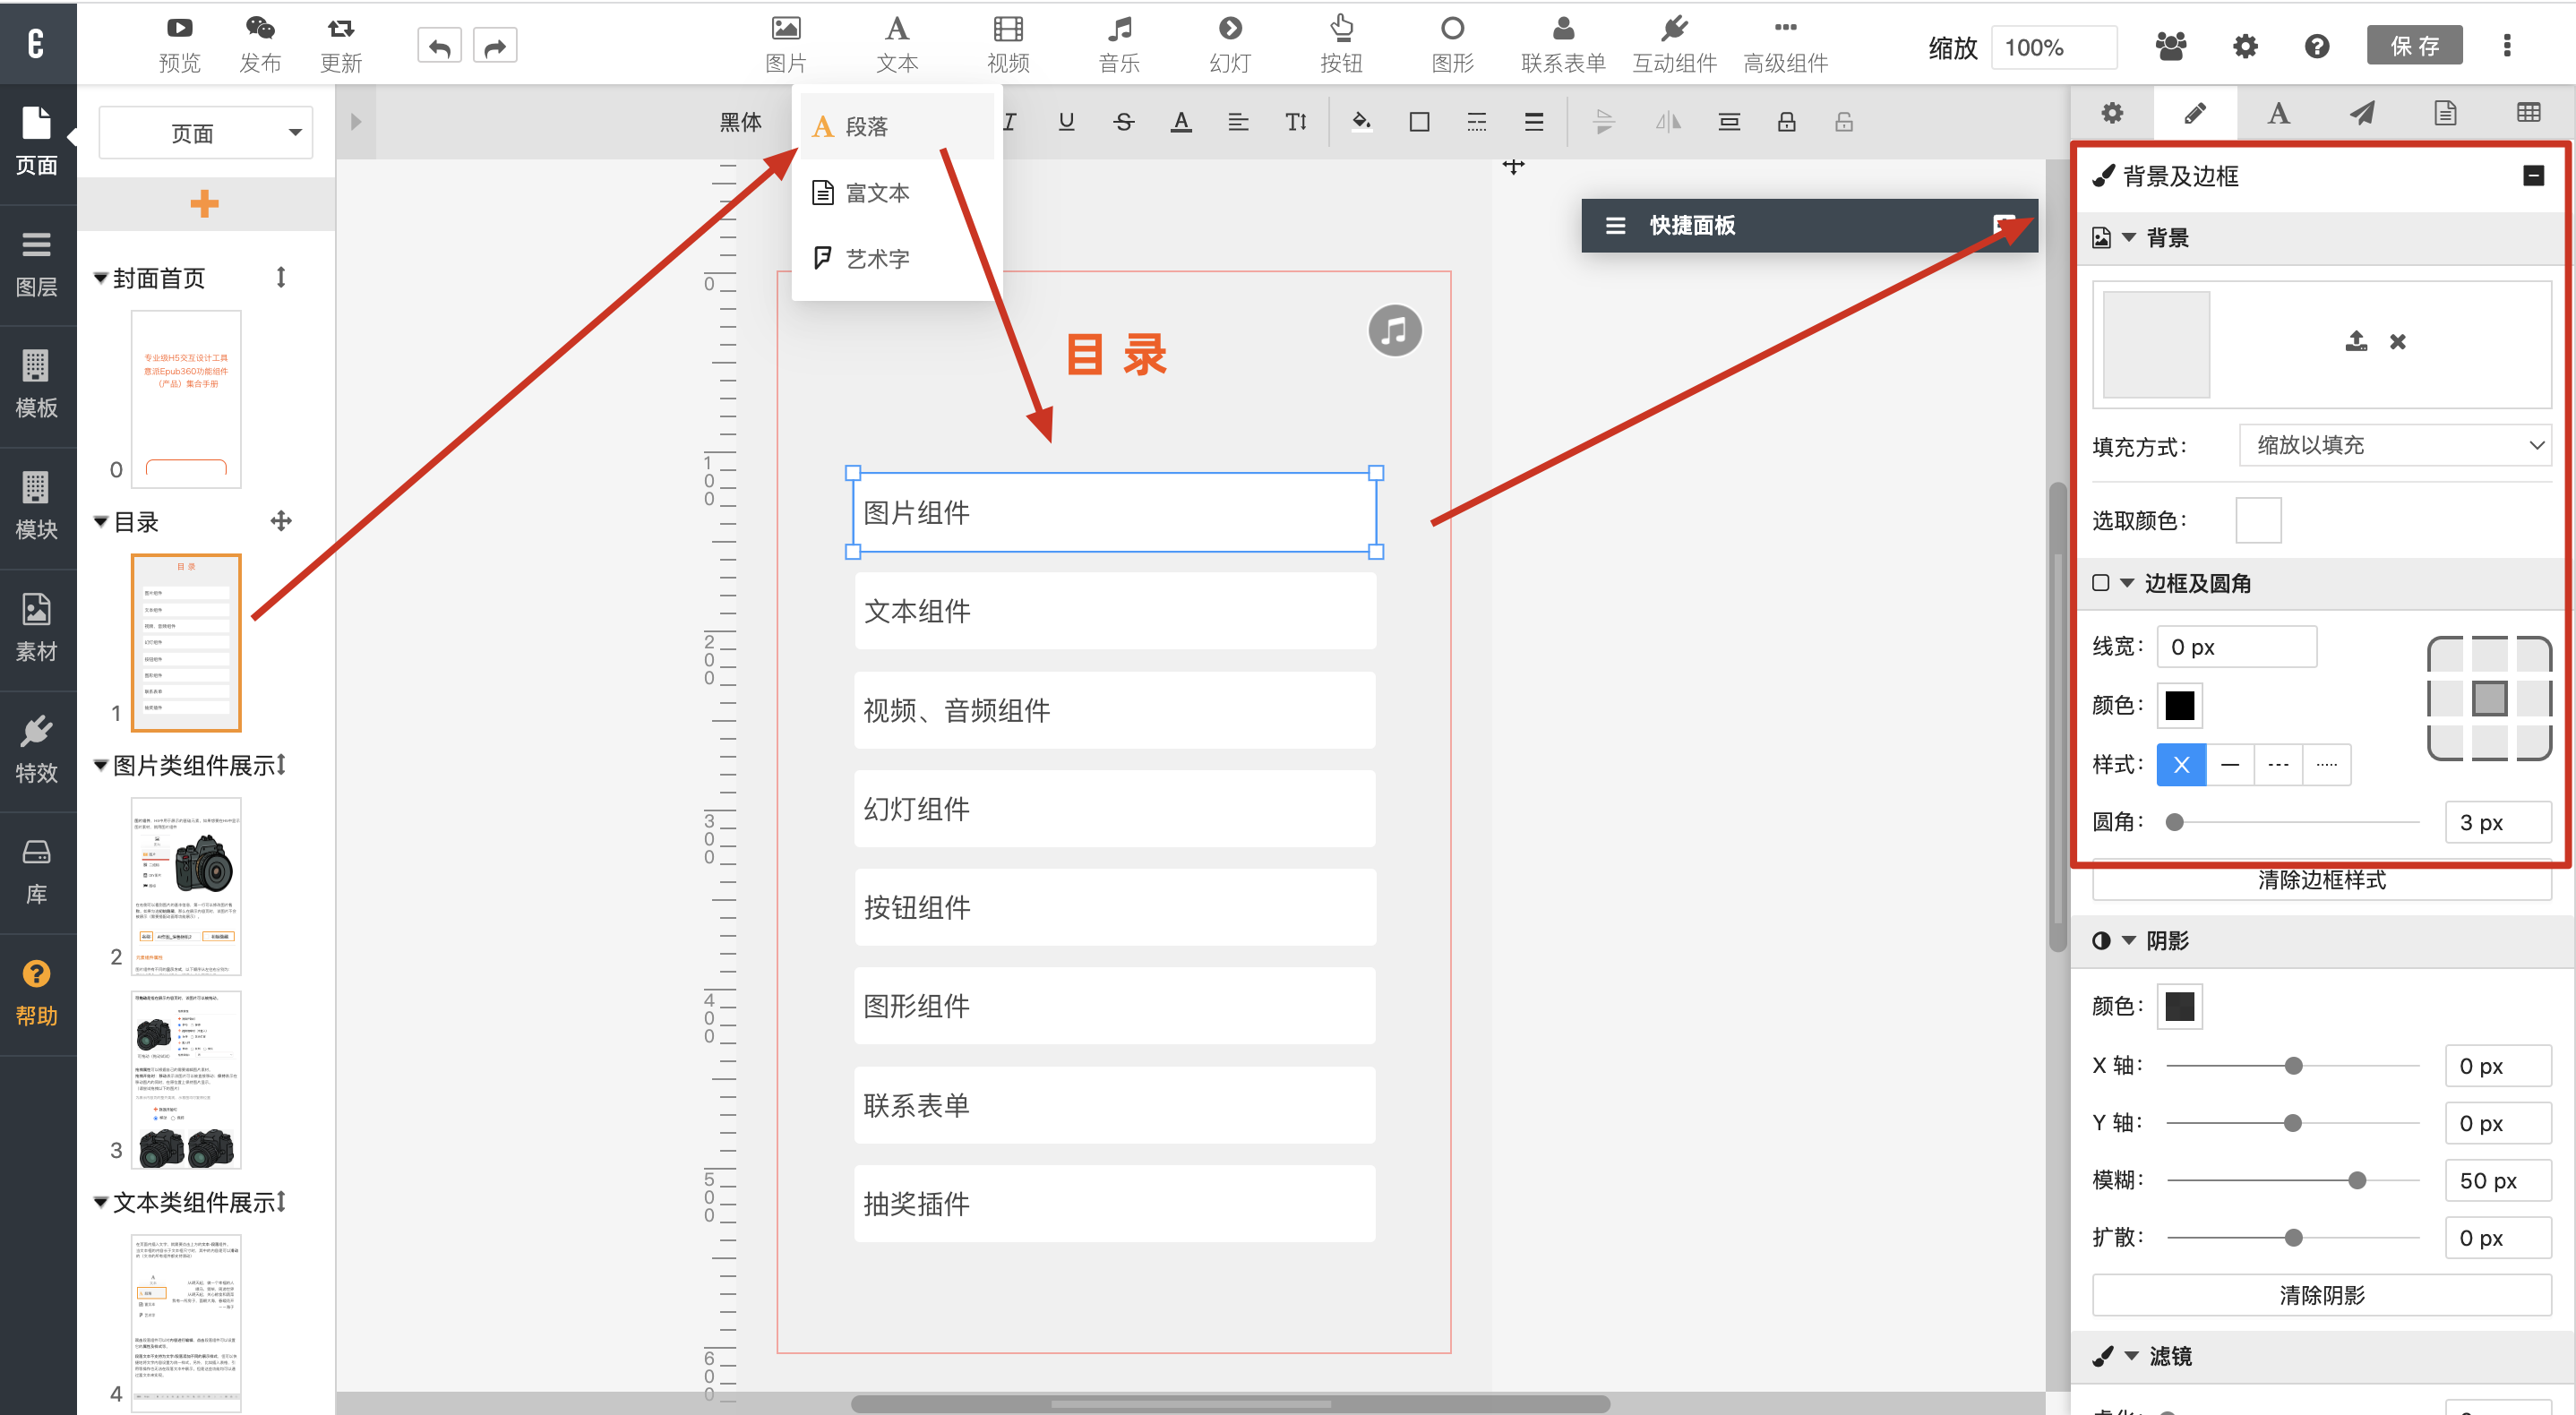Image resolution: width=2576 pixels, height=1415 pixels.
Task: Click the fill color bucket icon
Action: pos(1361,122)
